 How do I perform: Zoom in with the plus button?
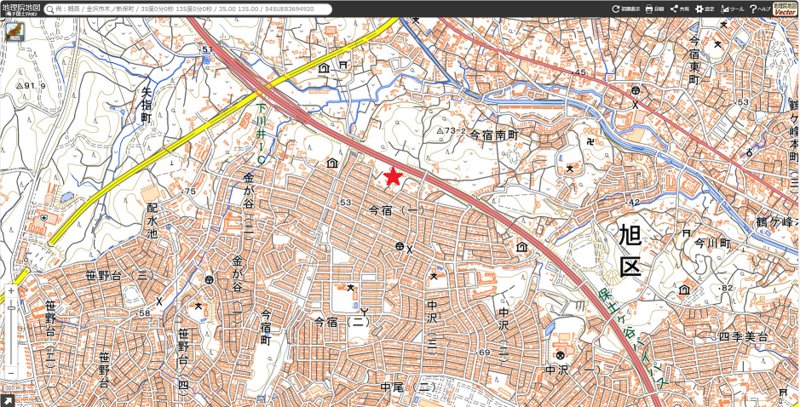point(11,292)
